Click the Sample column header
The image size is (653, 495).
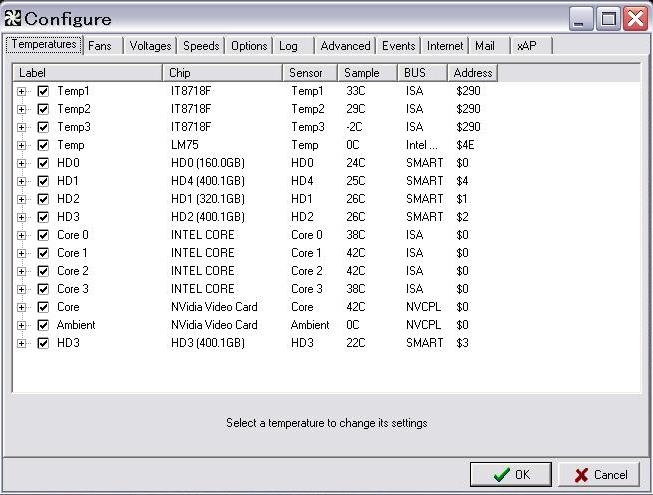point(368,73)
